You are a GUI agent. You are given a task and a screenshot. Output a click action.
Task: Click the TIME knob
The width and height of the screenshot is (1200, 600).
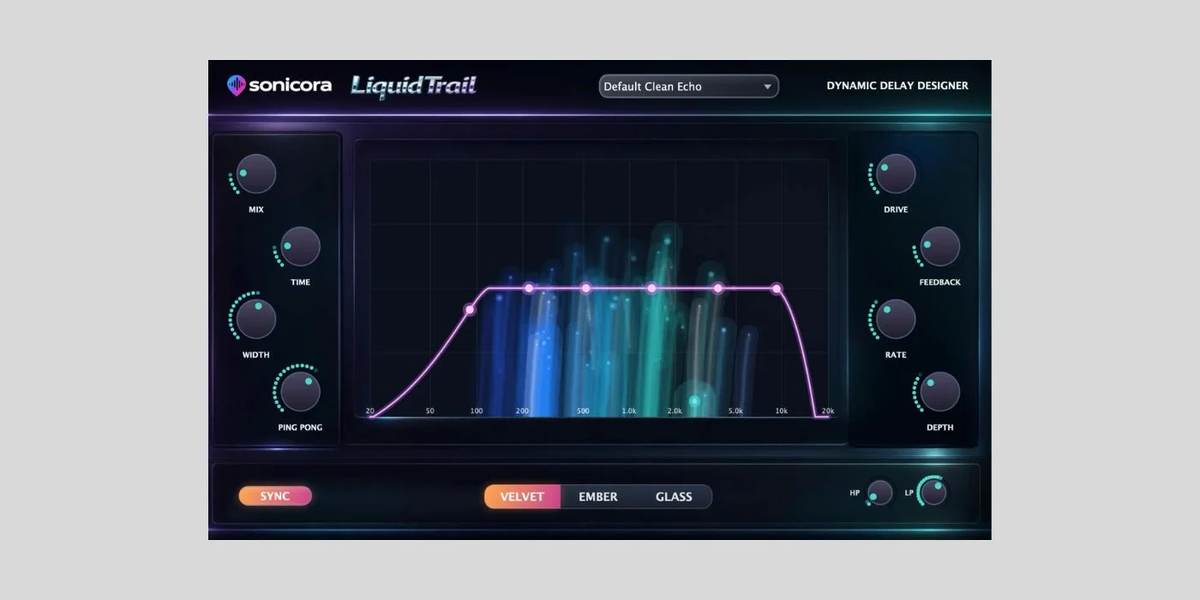[299, 248]
